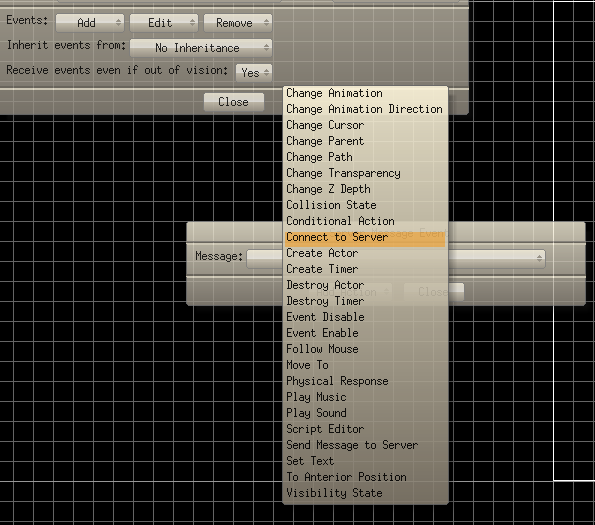Choose Collision State action
595x525 pixels.
pyautogui.click(x=365, y=205)
